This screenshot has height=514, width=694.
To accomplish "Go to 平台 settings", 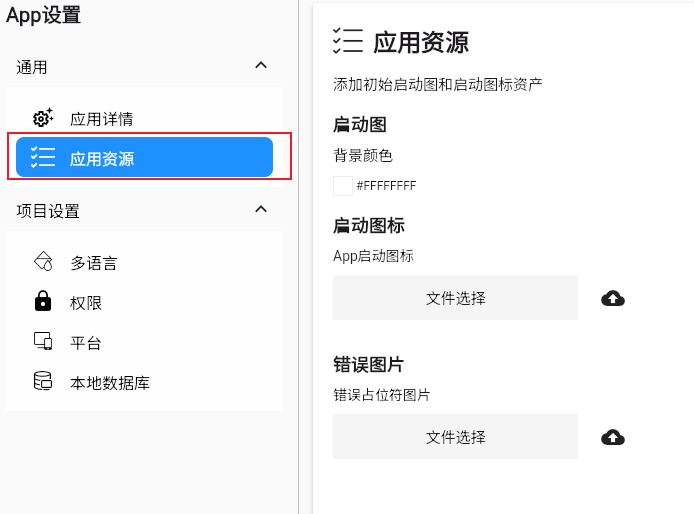I will click(86, 343).
